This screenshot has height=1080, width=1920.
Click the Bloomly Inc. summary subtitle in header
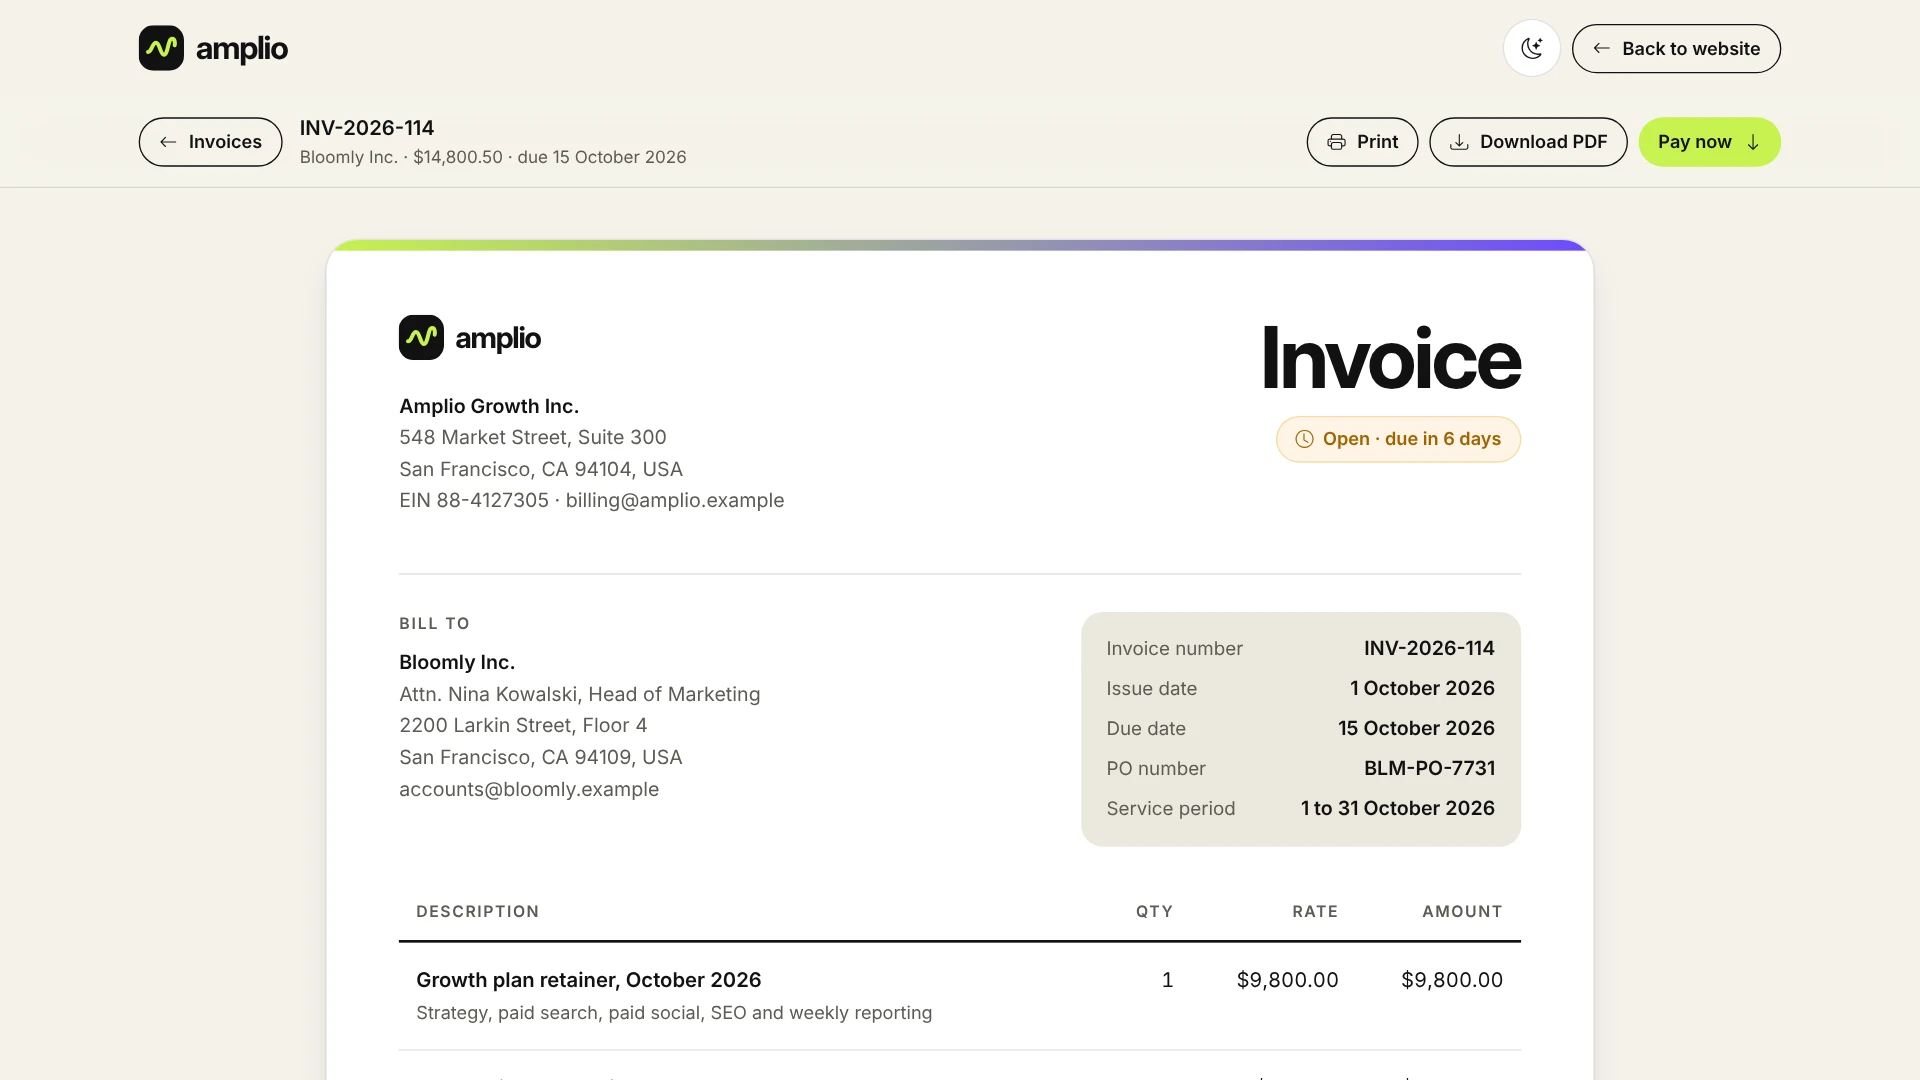[x=493, y=157]
